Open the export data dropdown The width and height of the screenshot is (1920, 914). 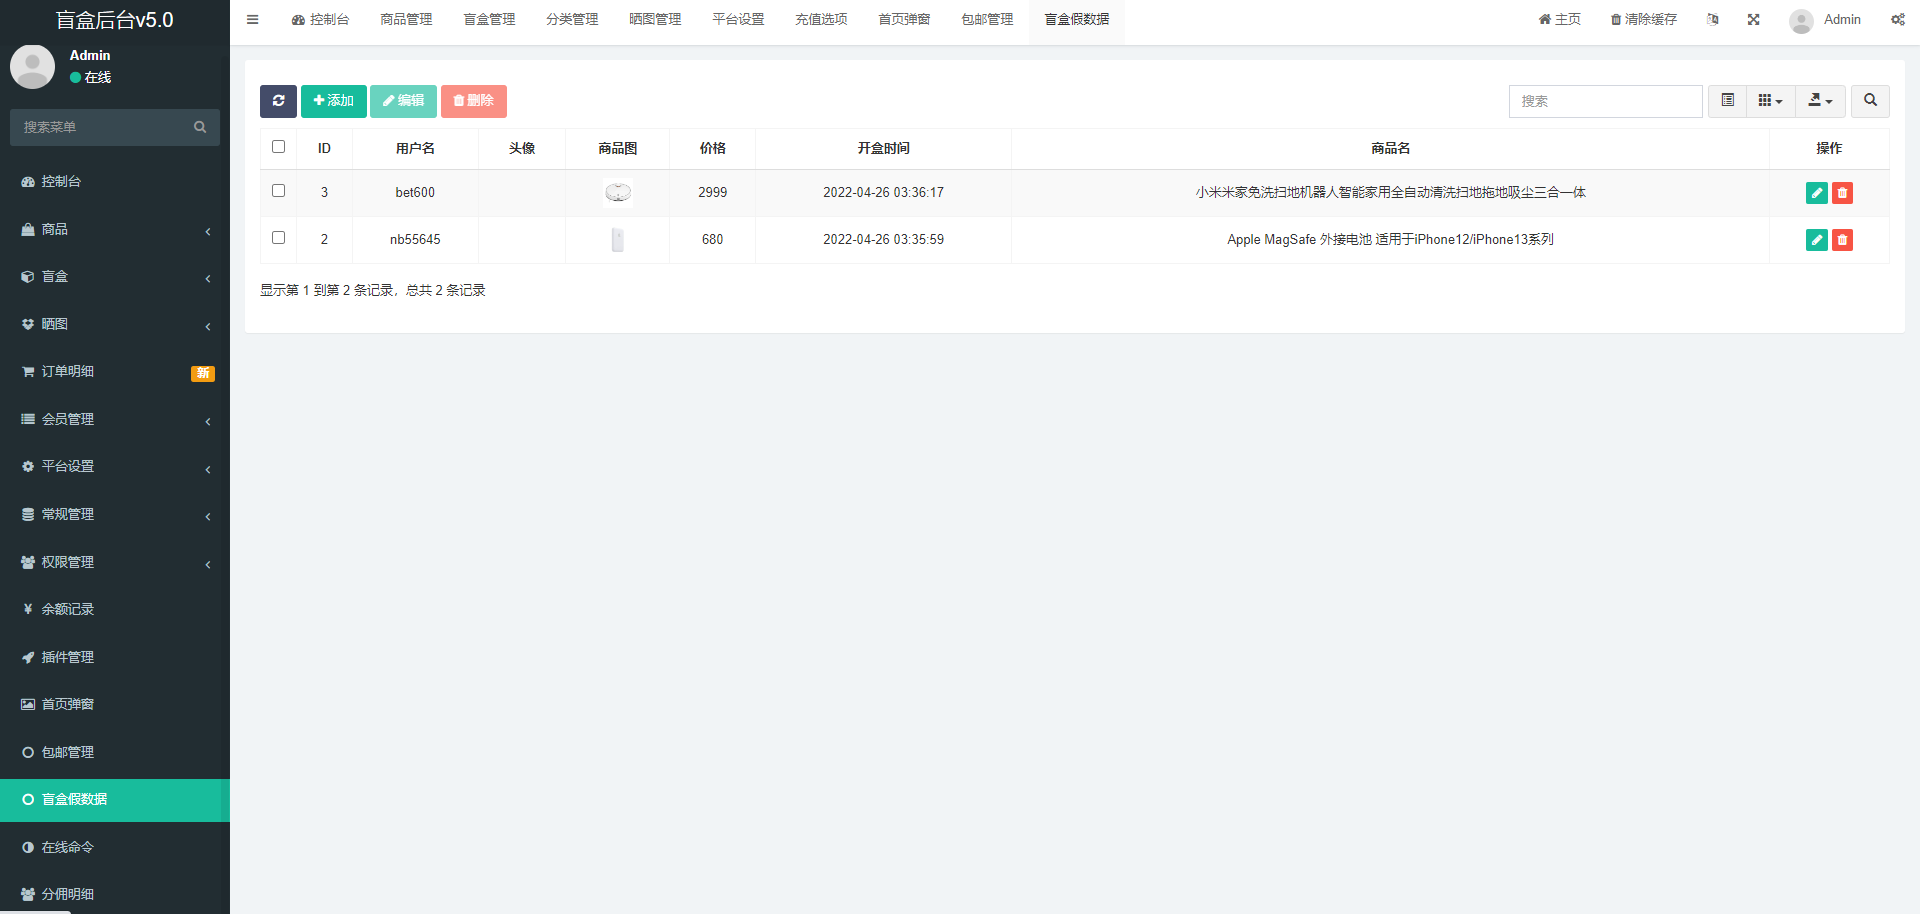pos(1820,101)
